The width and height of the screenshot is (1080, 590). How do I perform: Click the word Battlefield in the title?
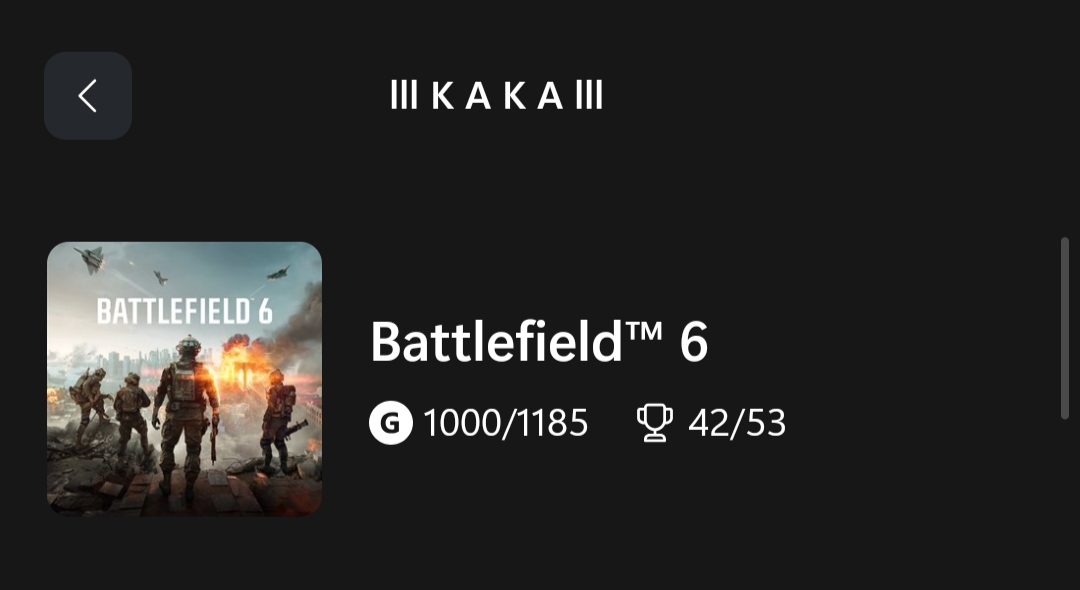(x=496, y=343)
